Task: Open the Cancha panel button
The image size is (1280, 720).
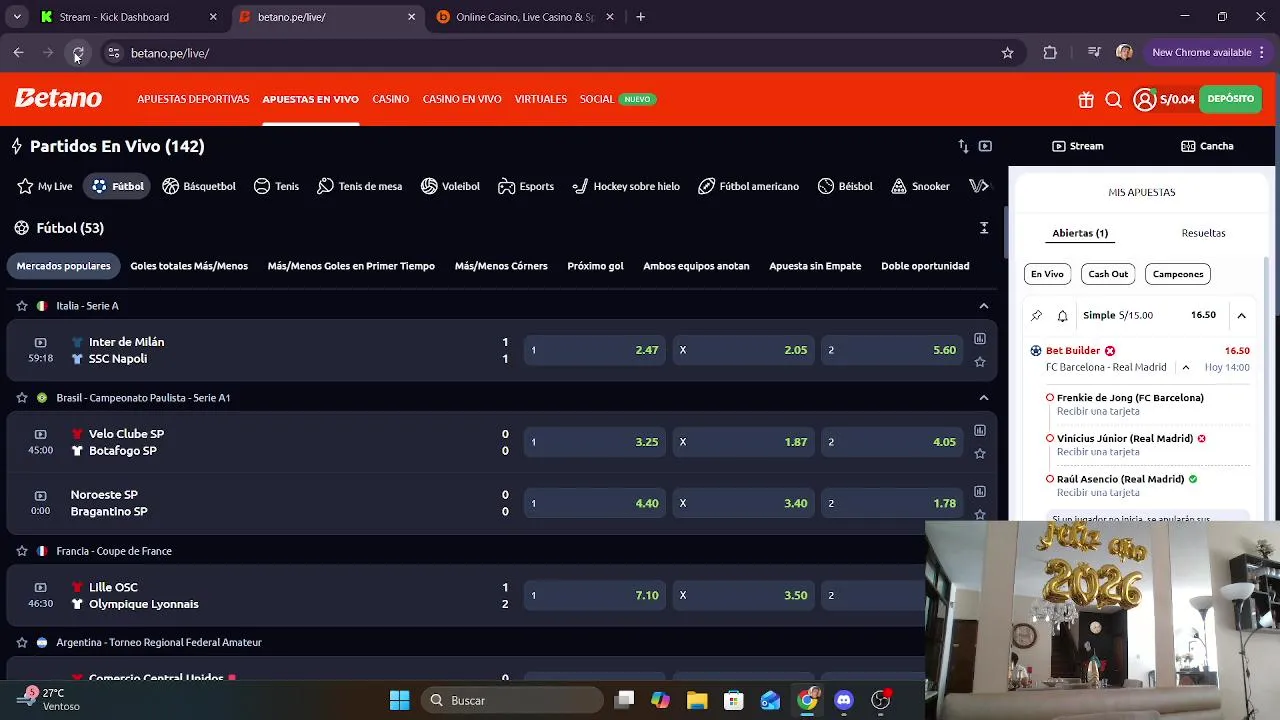Action: click(x=1207, y=146)
